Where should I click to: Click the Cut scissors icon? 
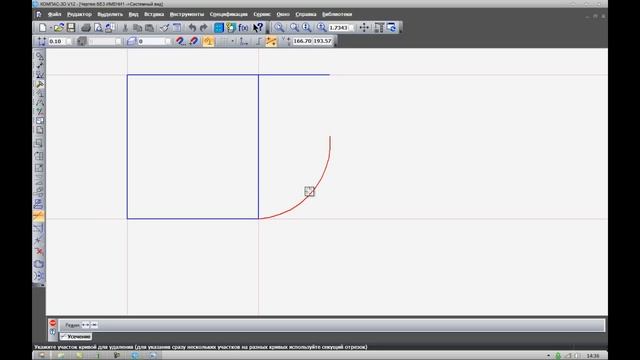(x=125, y=28)
